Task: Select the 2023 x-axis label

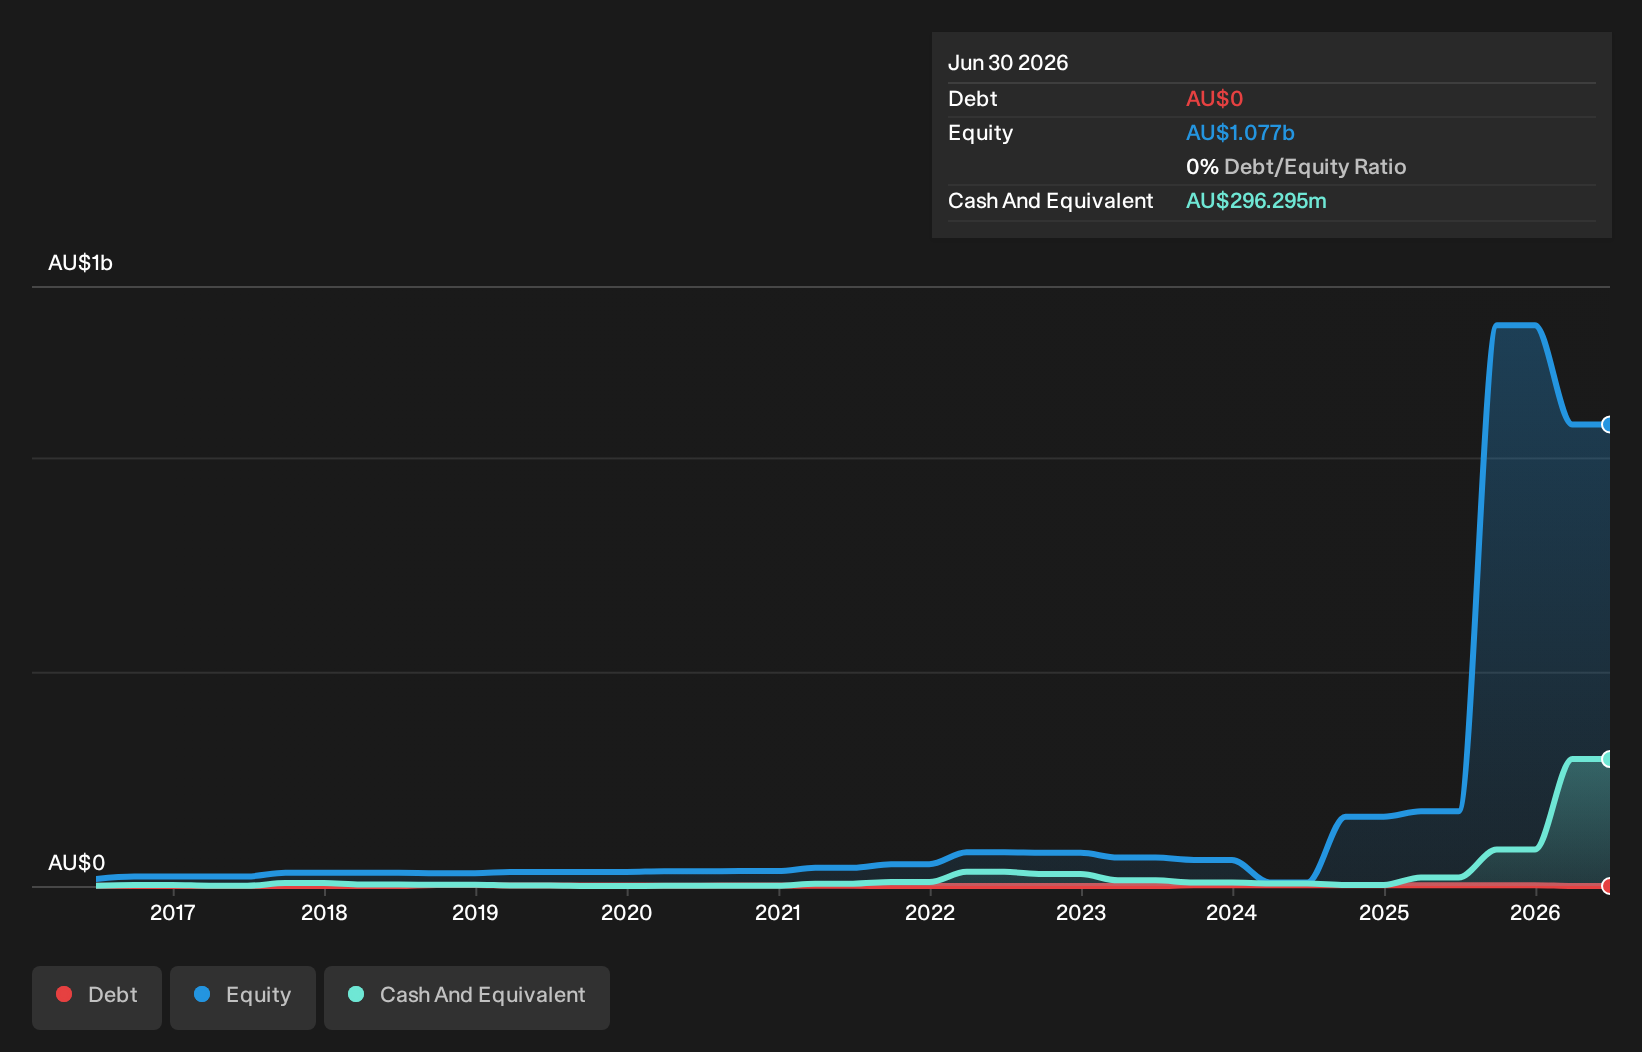Action: pos(1081,912)
